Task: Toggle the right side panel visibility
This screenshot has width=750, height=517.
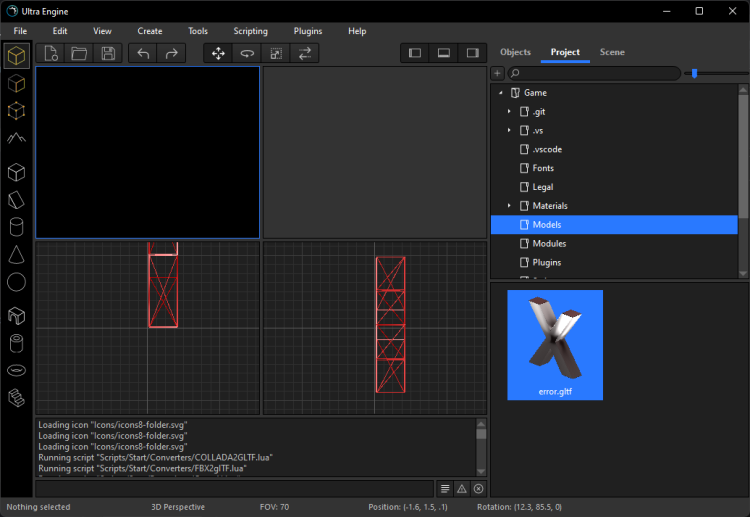Action: pyautogui.click(x=472, y=53)
